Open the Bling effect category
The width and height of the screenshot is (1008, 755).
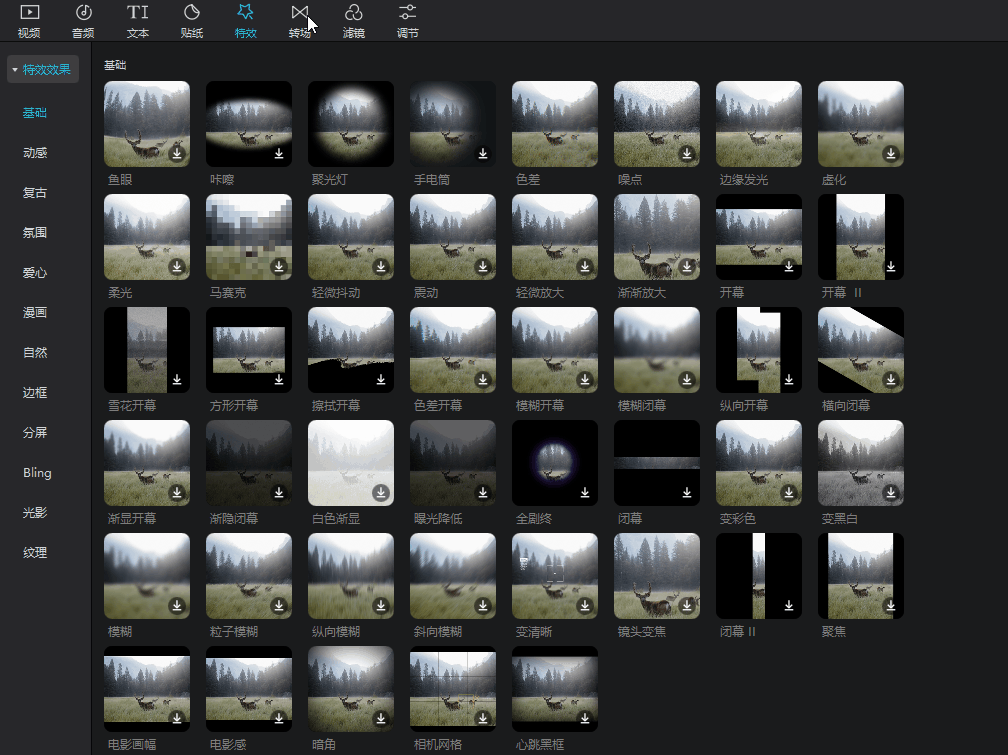click(x=37, y=473)
